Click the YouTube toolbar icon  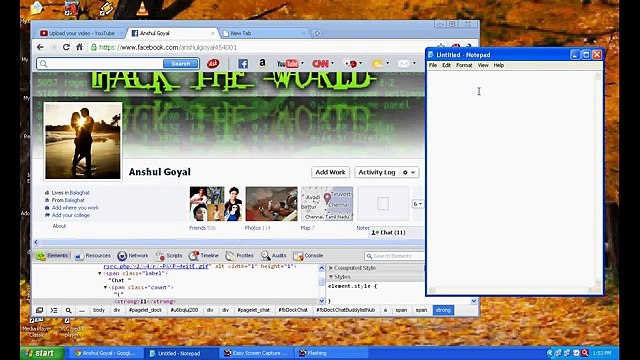pos(287,64)
